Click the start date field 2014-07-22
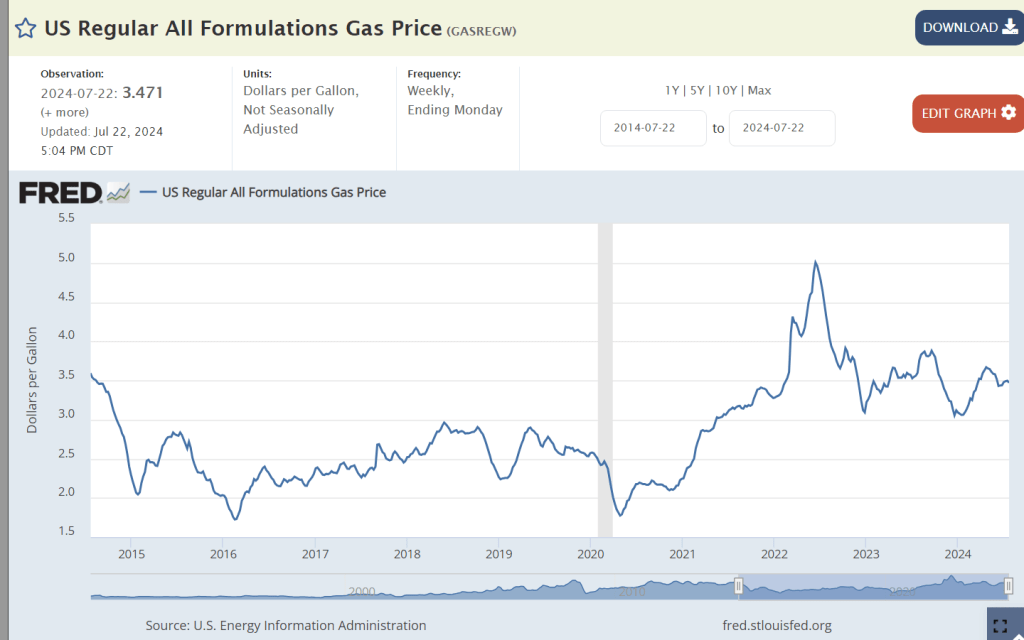Viewport: 1024px width, 640px height. click(653, 128)
